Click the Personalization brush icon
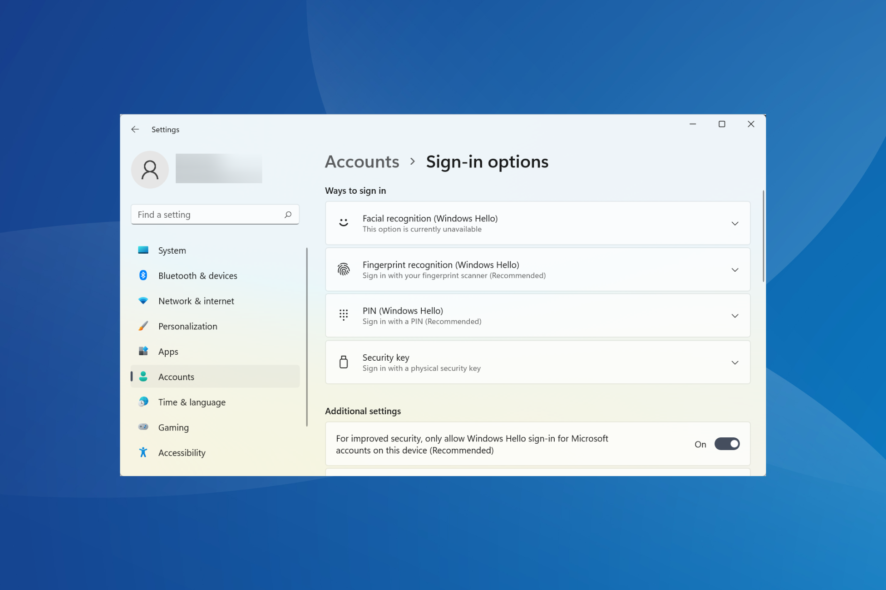This screenshot has height=590, width=886. 144,326
